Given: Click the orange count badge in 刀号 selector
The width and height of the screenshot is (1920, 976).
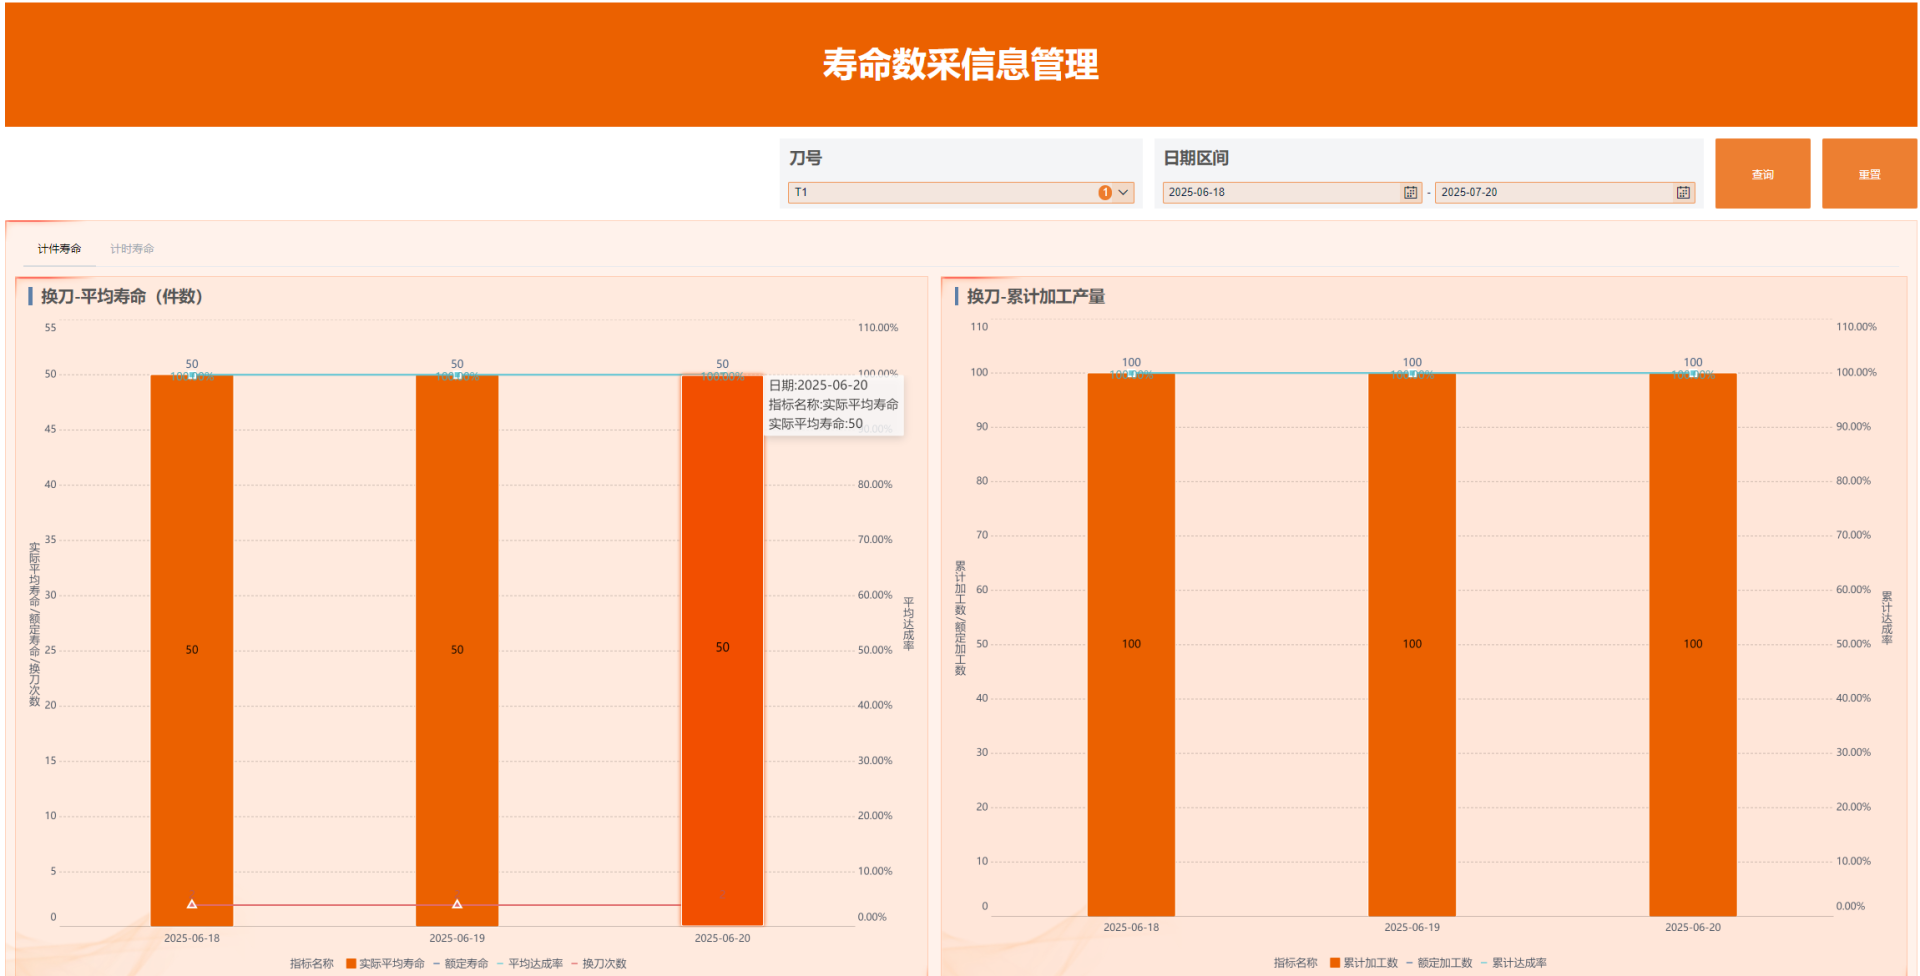Looking at the screenshot, I should click(1105, 193).
